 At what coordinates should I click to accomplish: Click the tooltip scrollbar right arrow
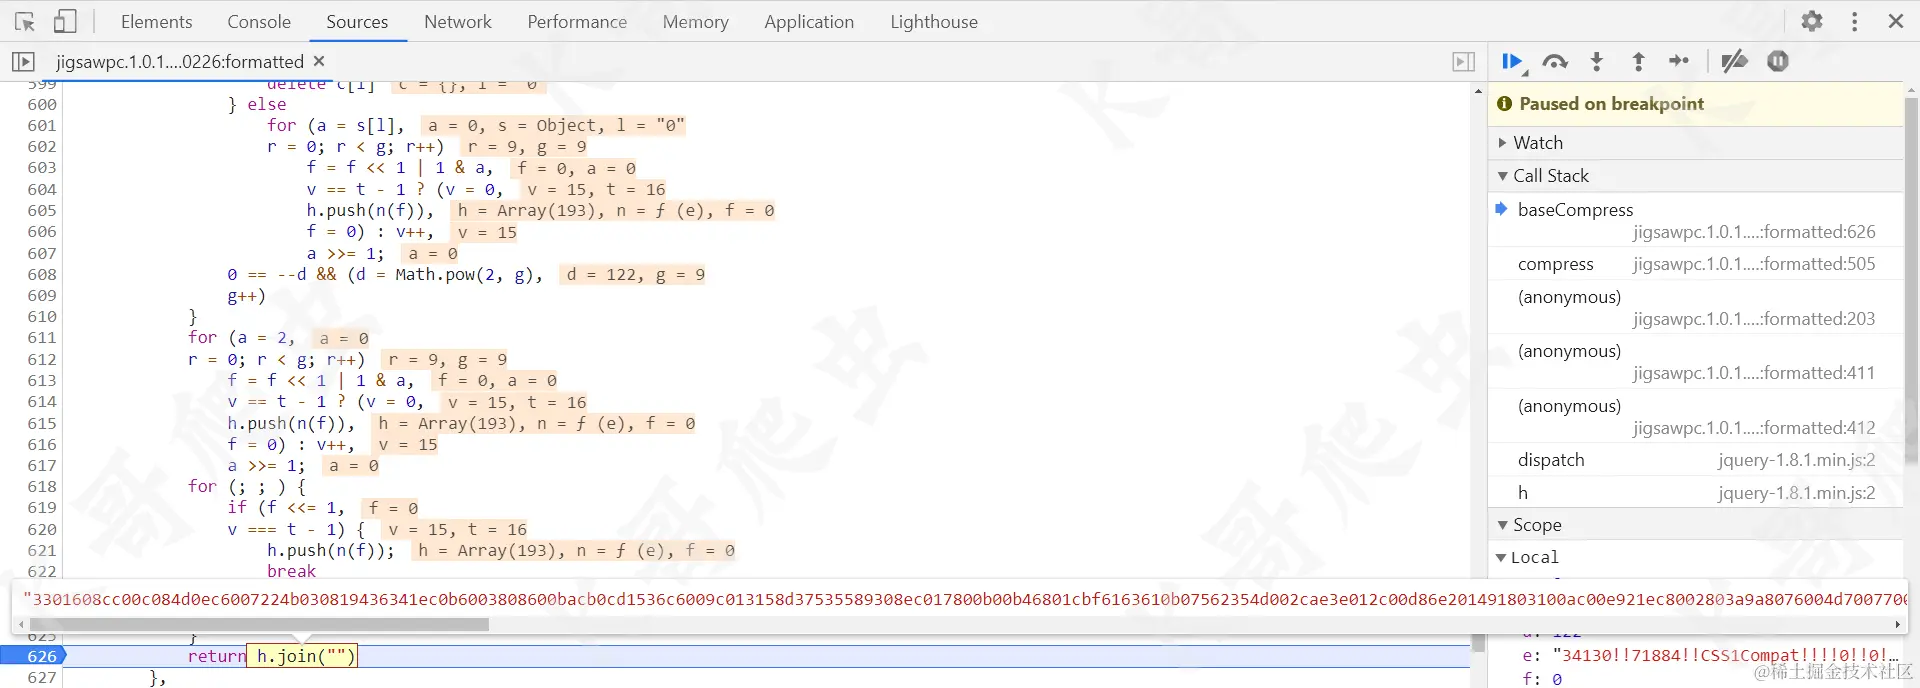pos(1897,624)
